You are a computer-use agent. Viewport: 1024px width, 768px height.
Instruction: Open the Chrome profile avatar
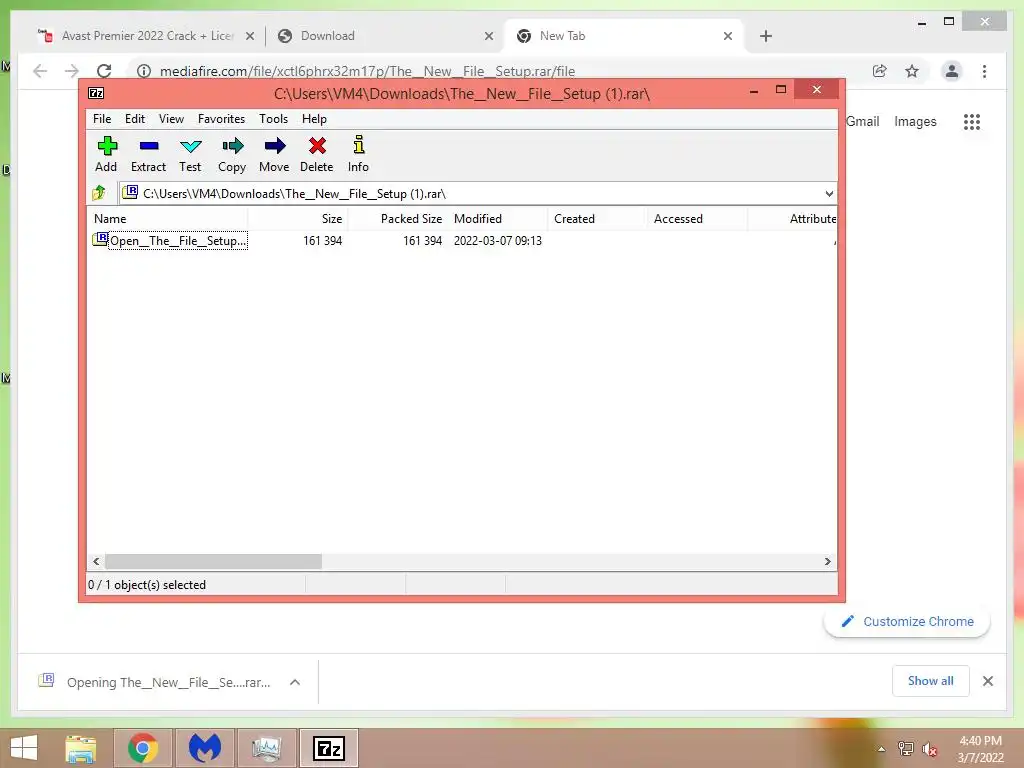[x=952, y=71]
